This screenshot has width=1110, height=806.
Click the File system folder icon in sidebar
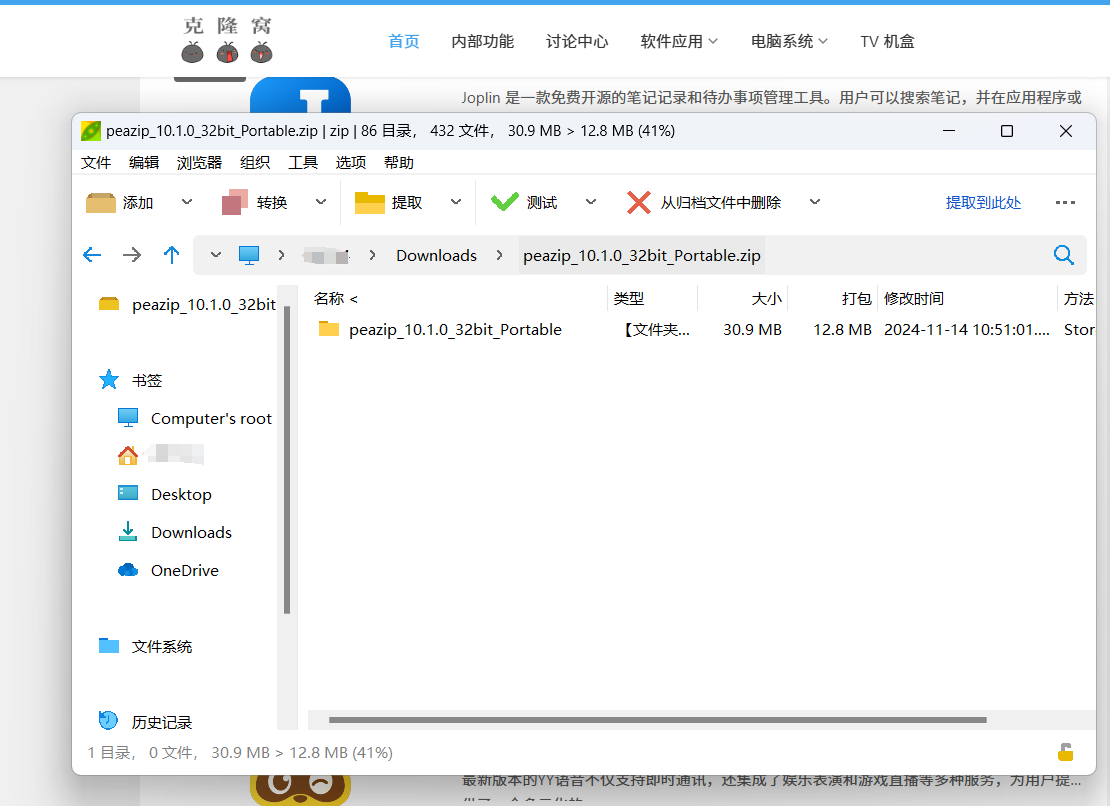(109, 645)
